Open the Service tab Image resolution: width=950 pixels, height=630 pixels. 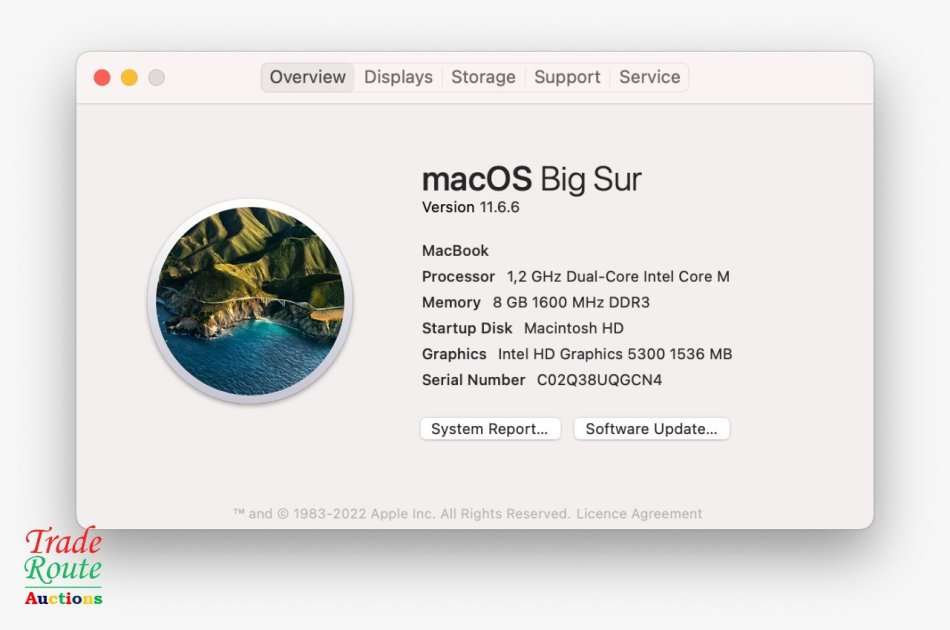649,77
